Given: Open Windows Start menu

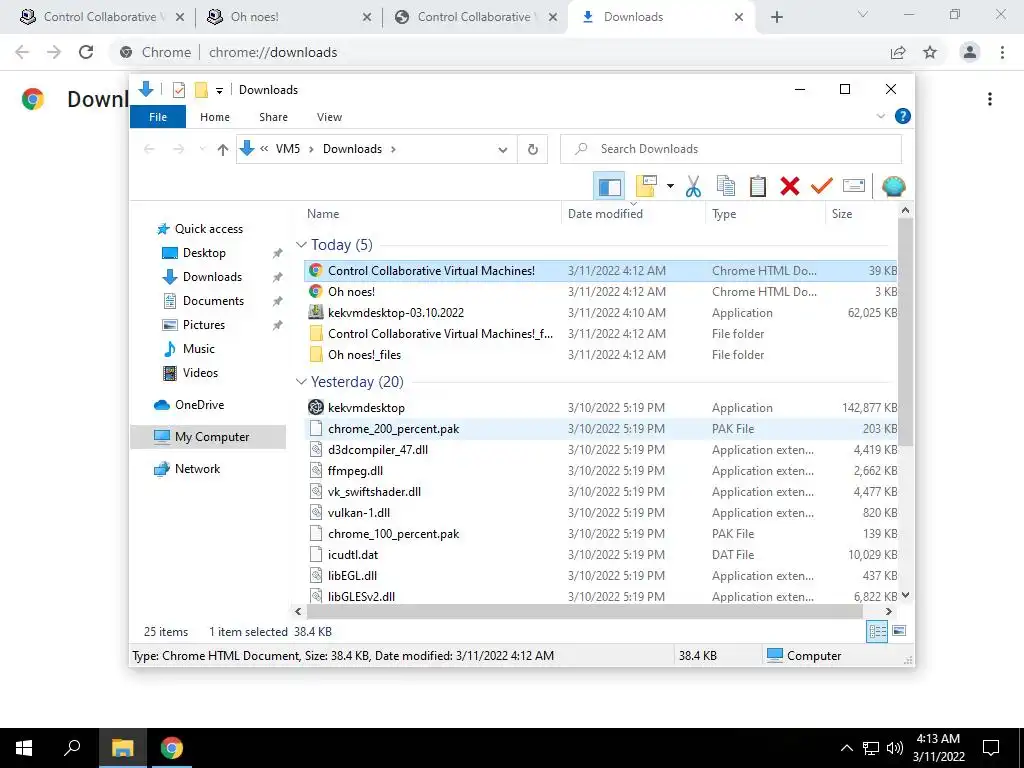Looking at the screenshot, I should [24, 748].
